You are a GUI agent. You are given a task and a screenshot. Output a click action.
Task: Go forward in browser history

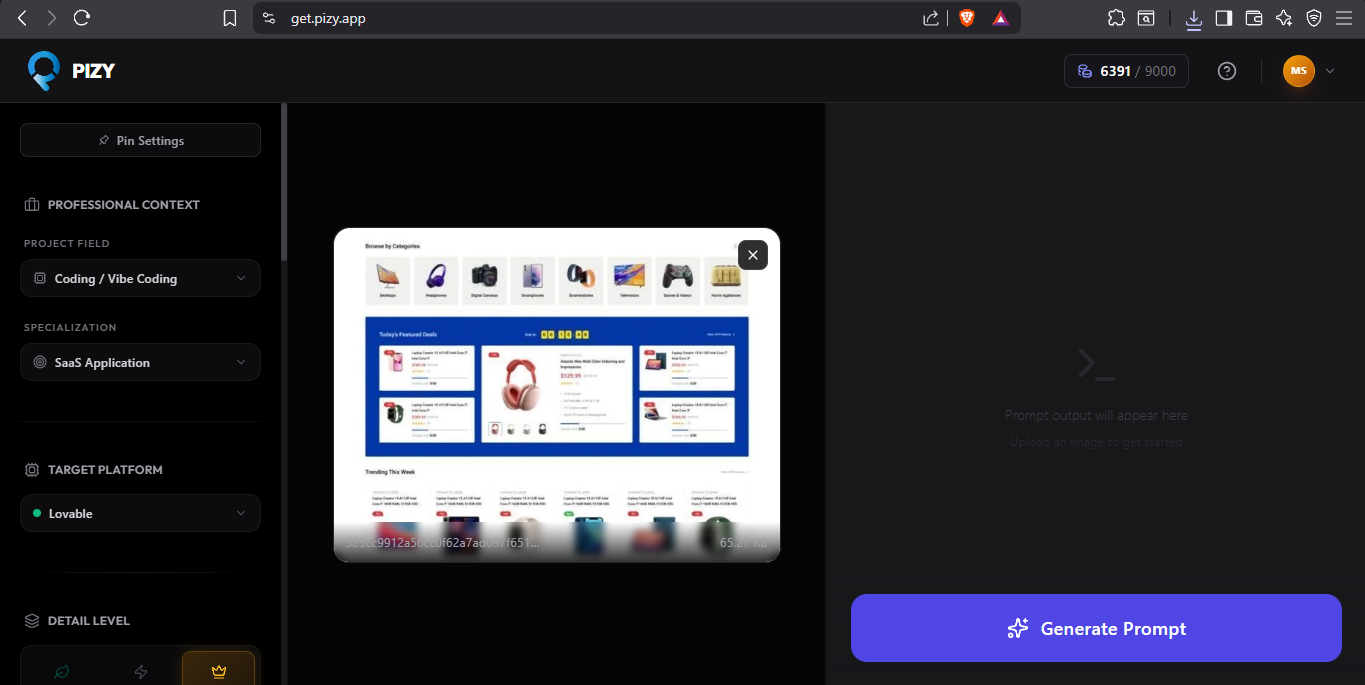pos(52,18)
